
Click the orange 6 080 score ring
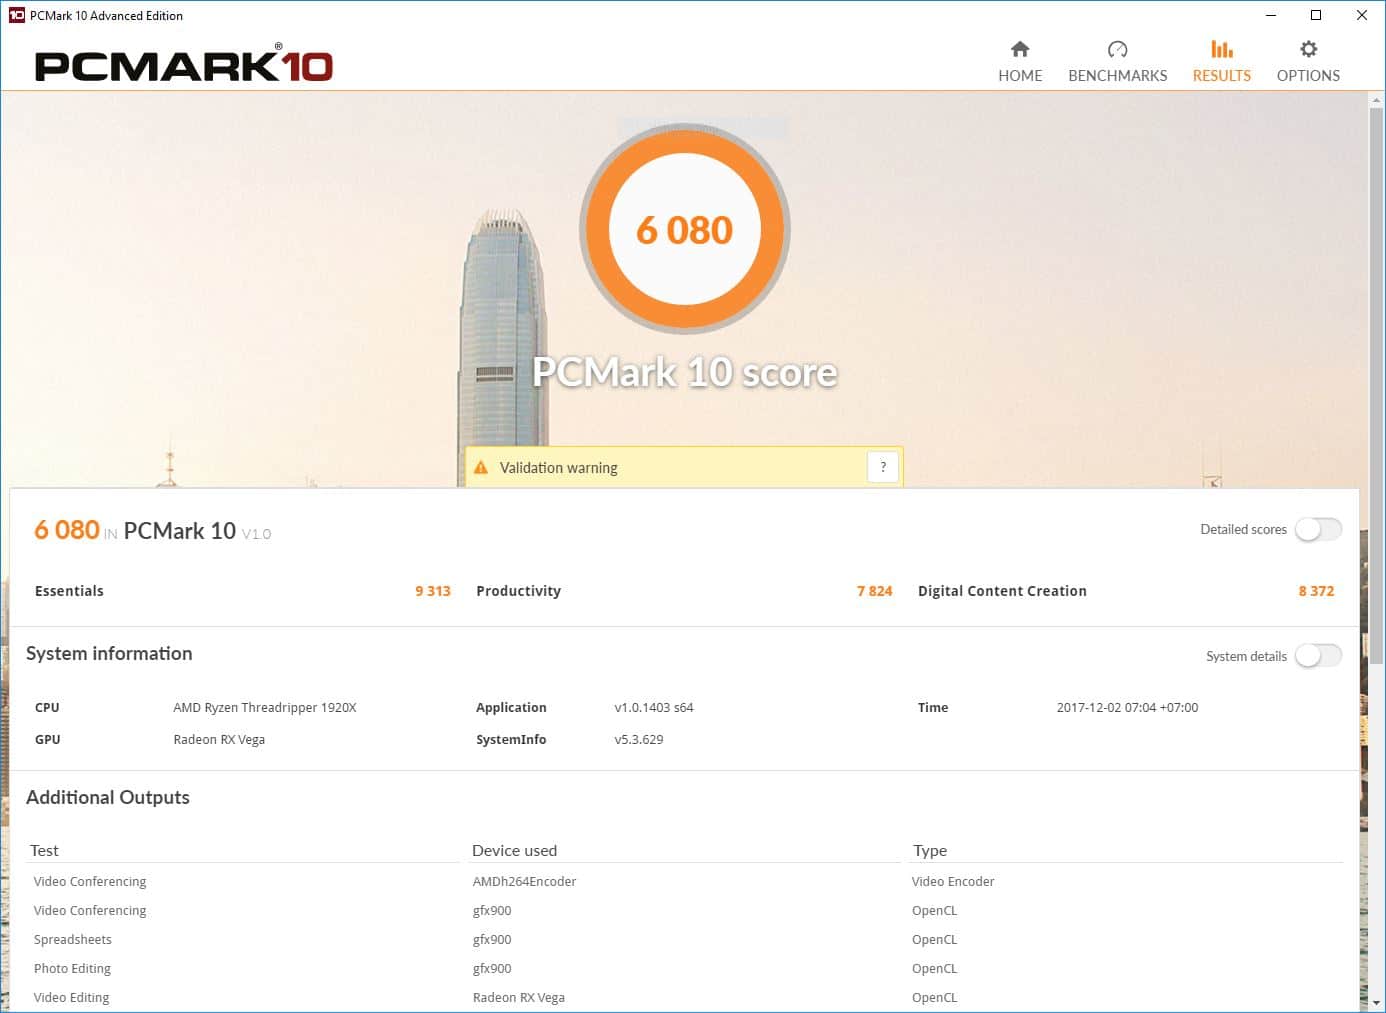click(685, 229)
